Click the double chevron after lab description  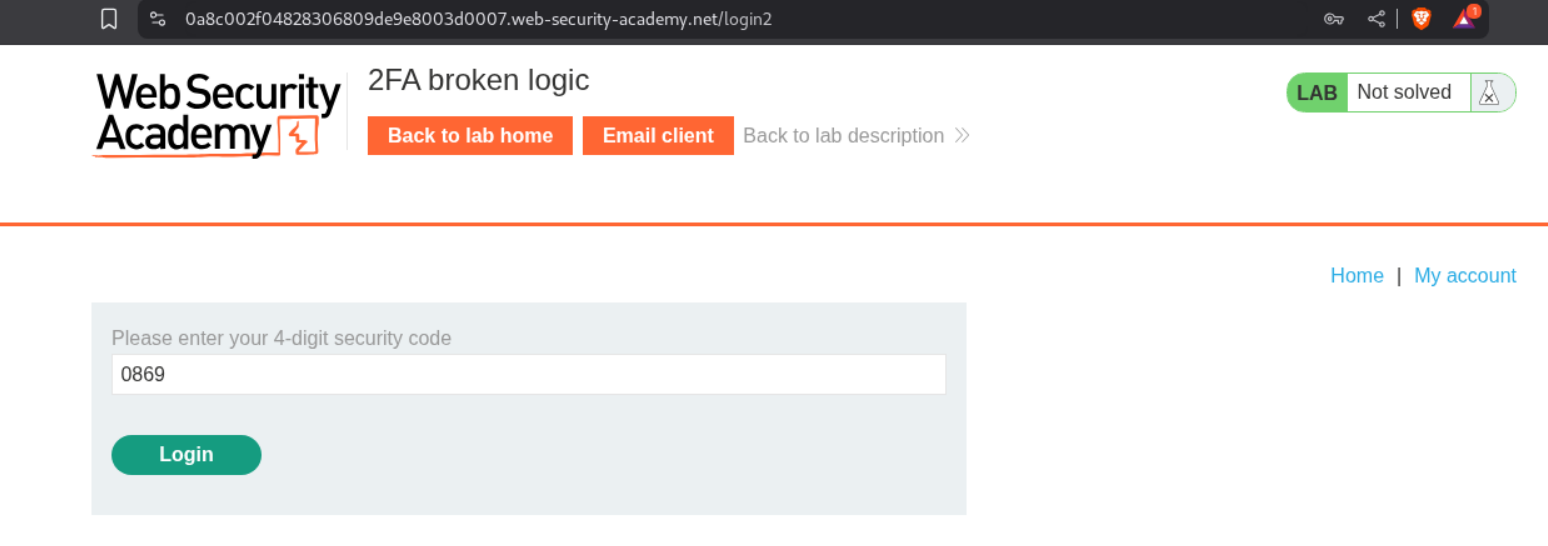(x=962, y=136)
